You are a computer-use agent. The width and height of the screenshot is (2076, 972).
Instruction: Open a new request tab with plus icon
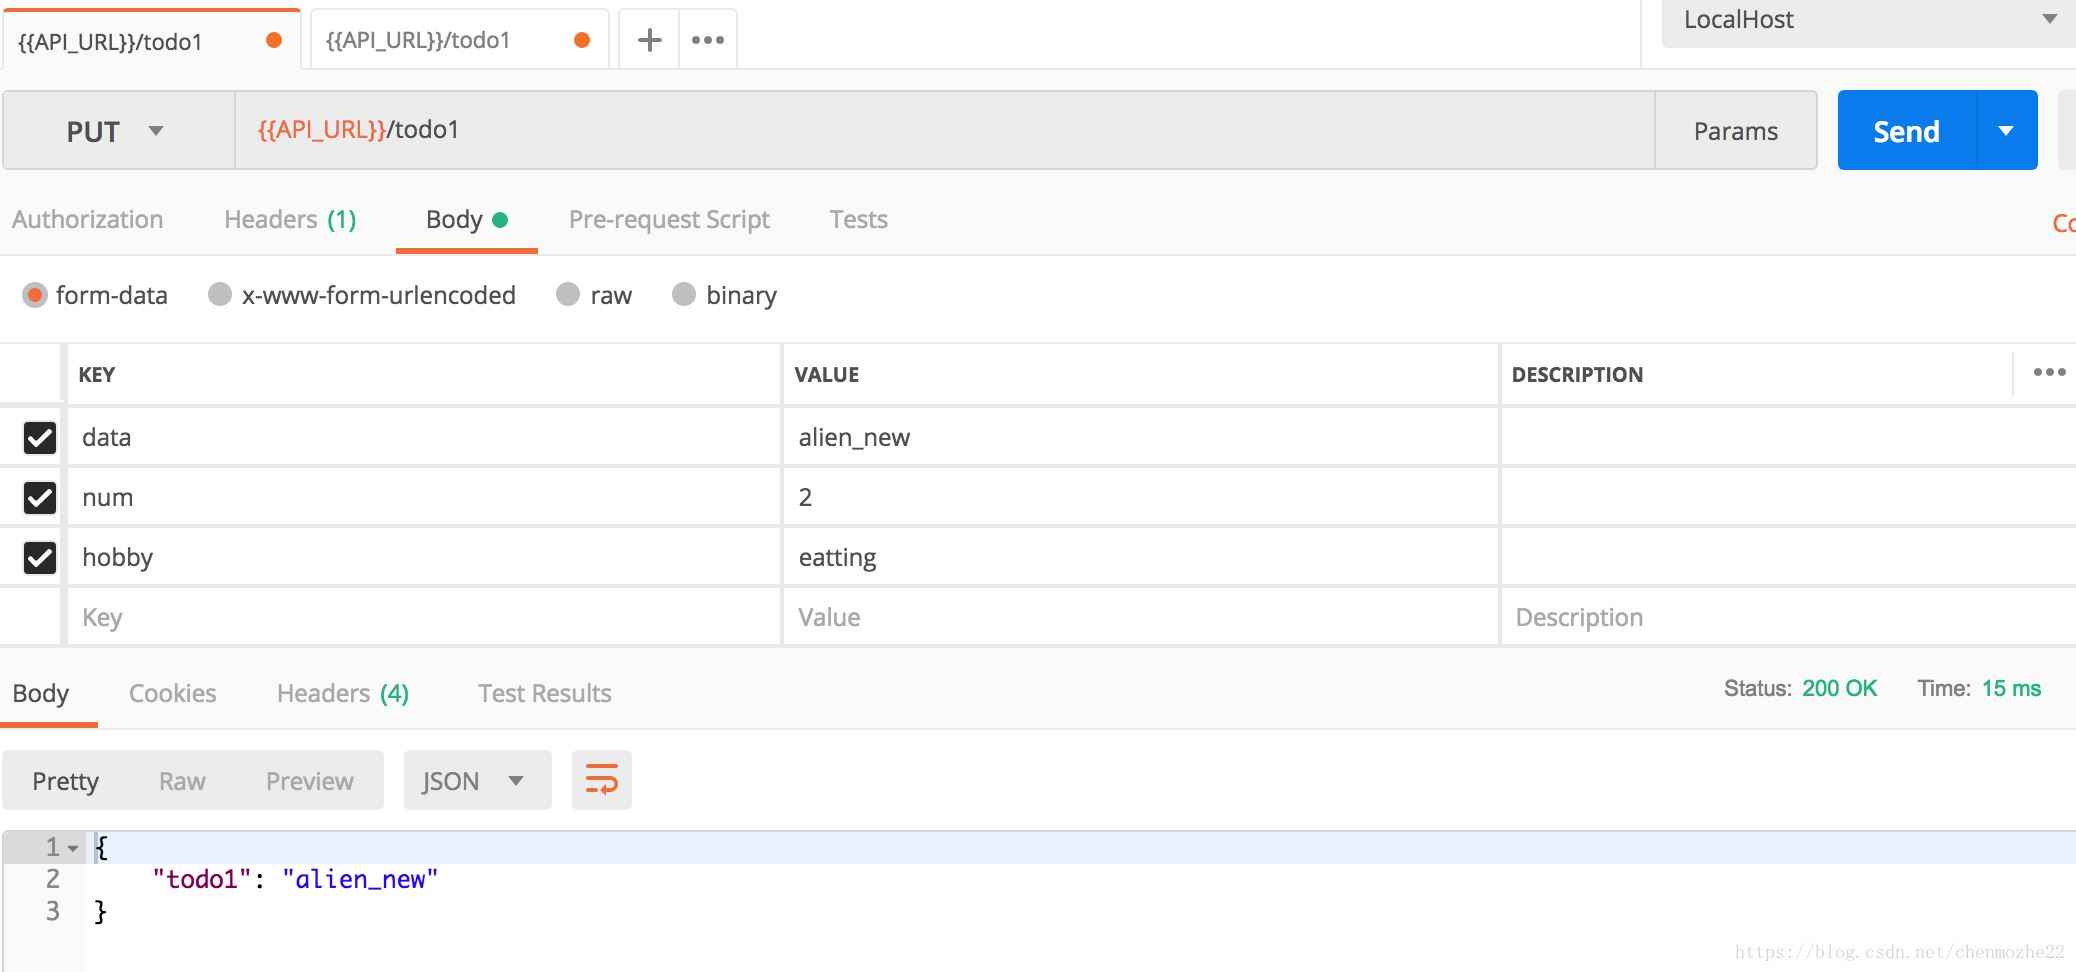click(x=650, y=40)
